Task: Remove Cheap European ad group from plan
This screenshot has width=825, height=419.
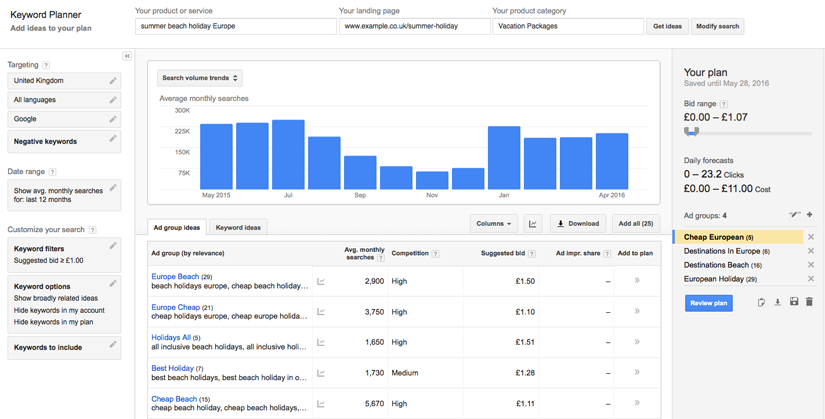Action: pyautogui.click(x=811, y=237)
